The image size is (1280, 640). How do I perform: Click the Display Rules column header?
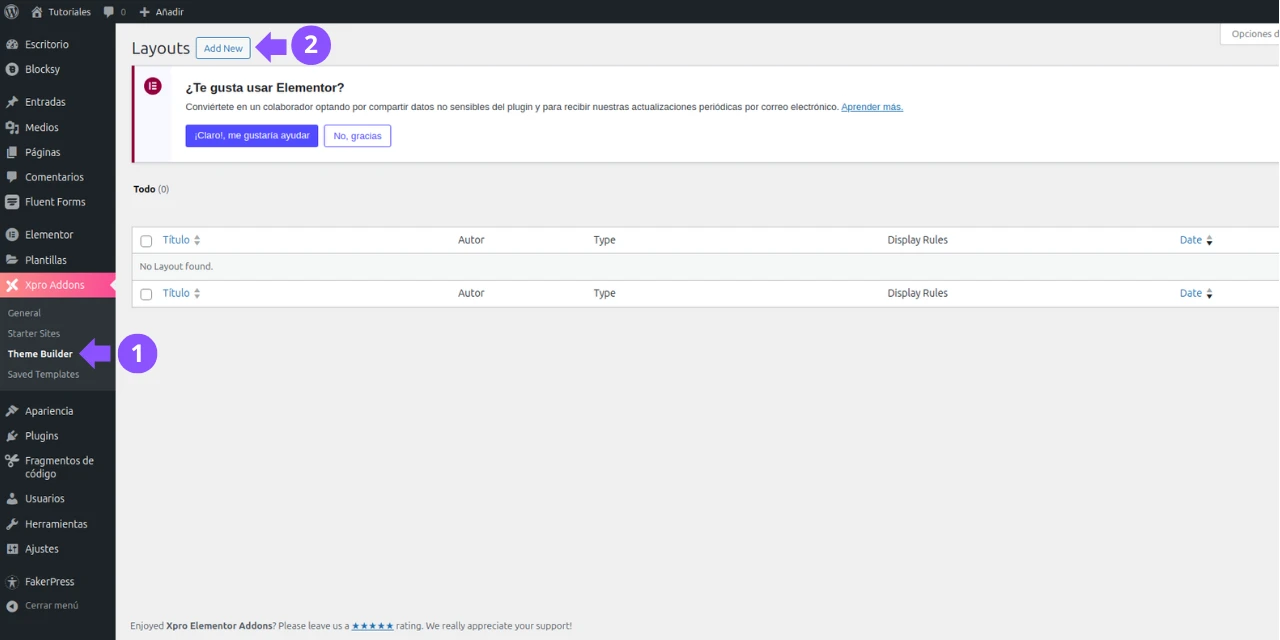pos(917,240)
